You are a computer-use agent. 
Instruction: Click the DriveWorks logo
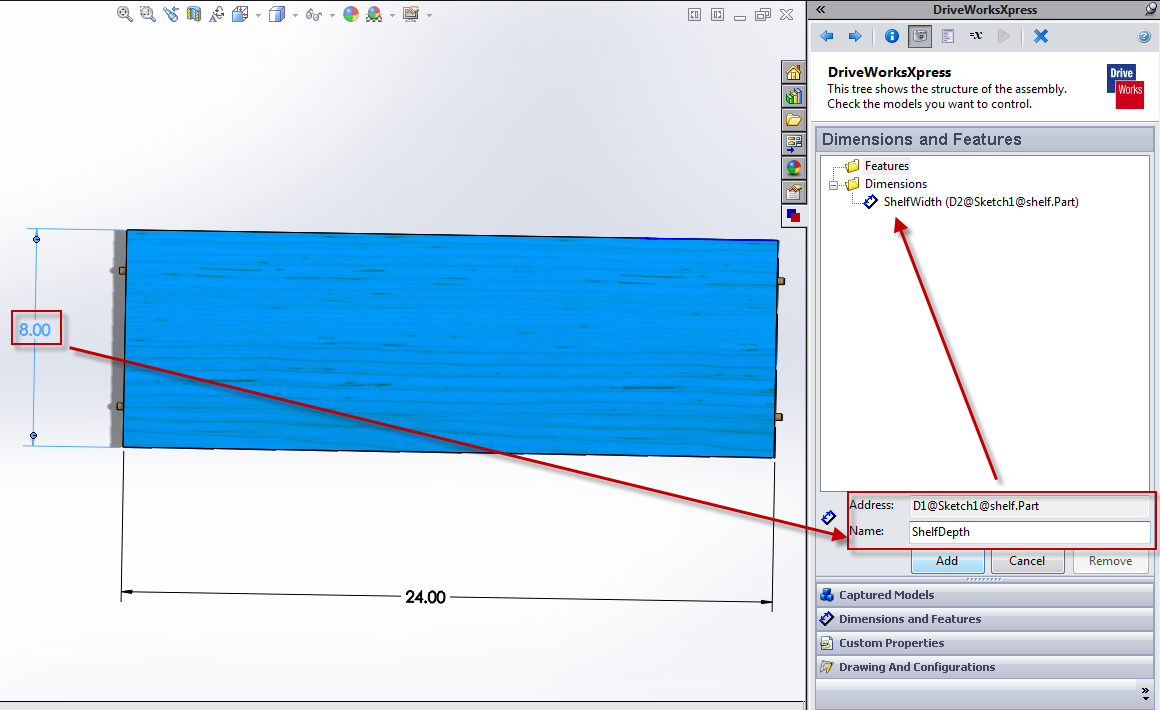(x=1125, y=87)
